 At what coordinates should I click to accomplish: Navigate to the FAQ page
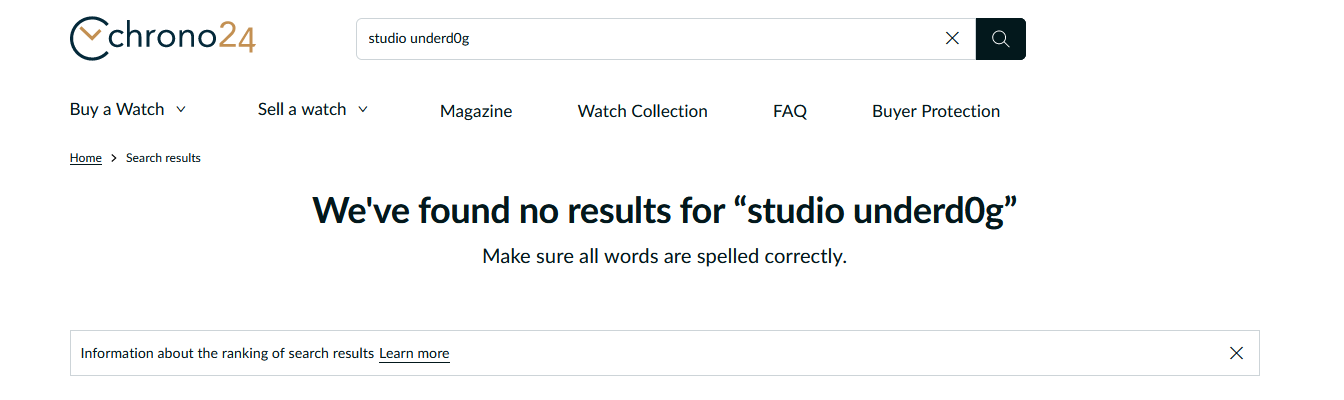[x=790, y=111]
